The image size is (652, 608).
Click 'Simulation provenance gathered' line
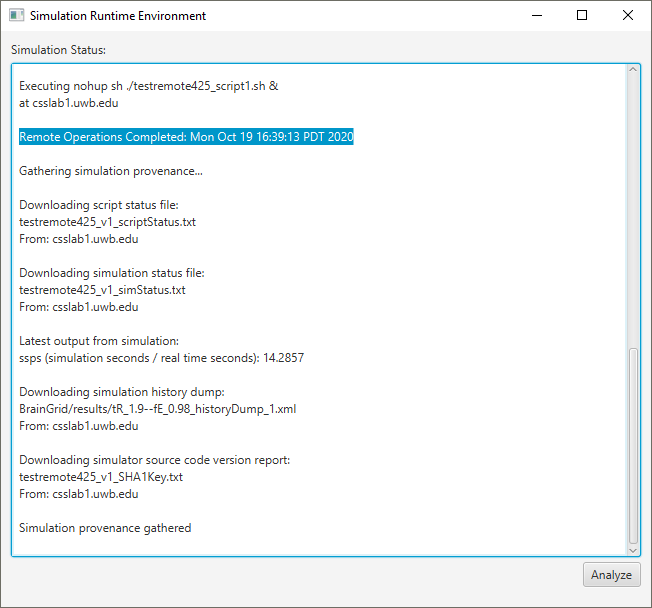(x=105, y=528)
